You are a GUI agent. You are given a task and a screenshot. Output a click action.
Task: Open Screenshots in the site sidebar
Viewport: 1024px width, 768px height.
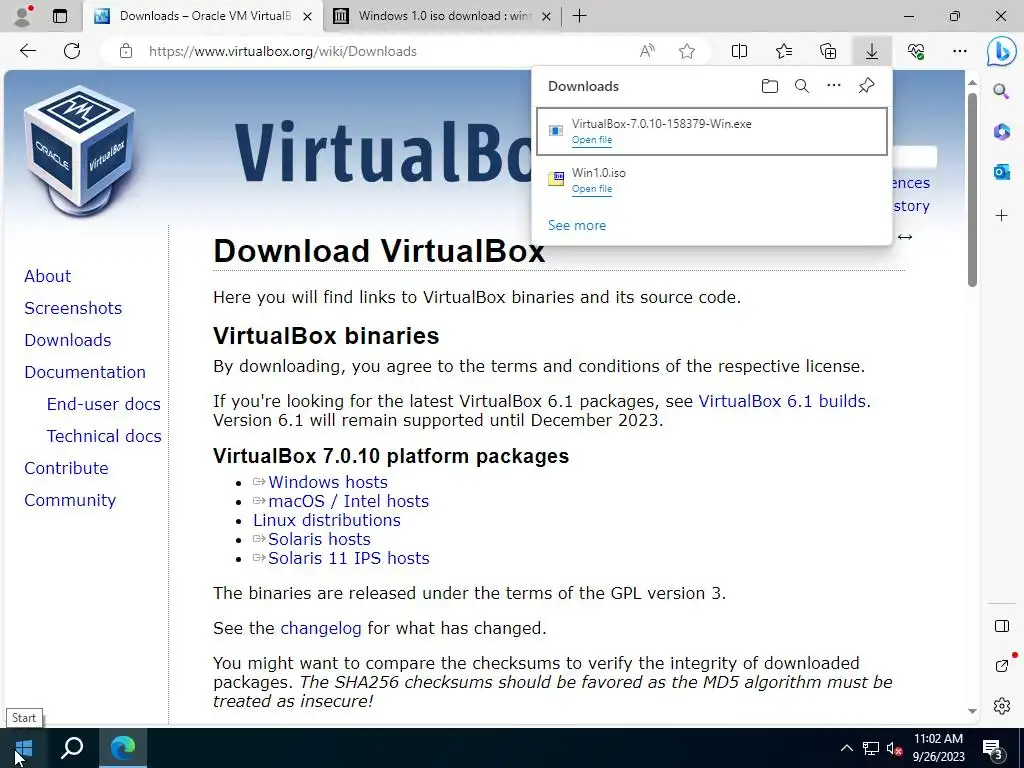[x=73, y=308]
